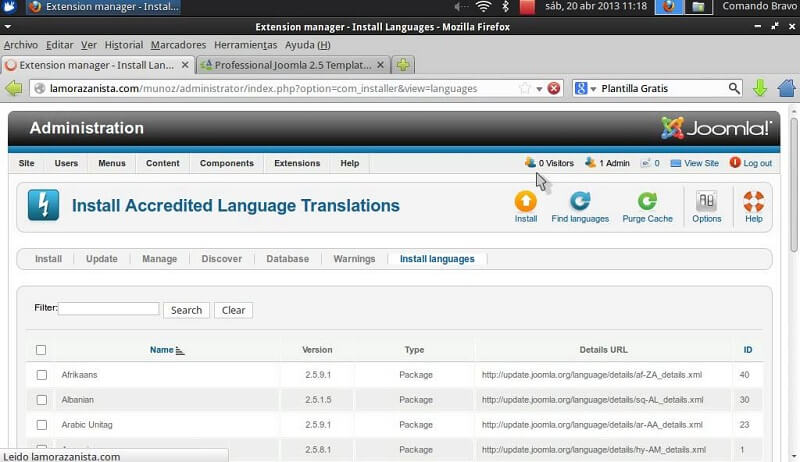Click the Purge Cache icon
The height and width of the screenshot is (462, 800).
647,201
